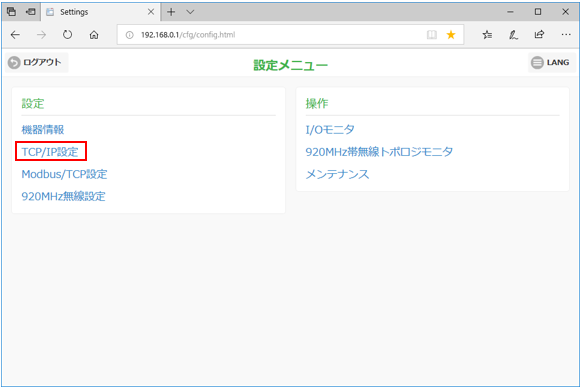Click the 設定 section heading
This screenshot has height=389, width=581.
33,104
